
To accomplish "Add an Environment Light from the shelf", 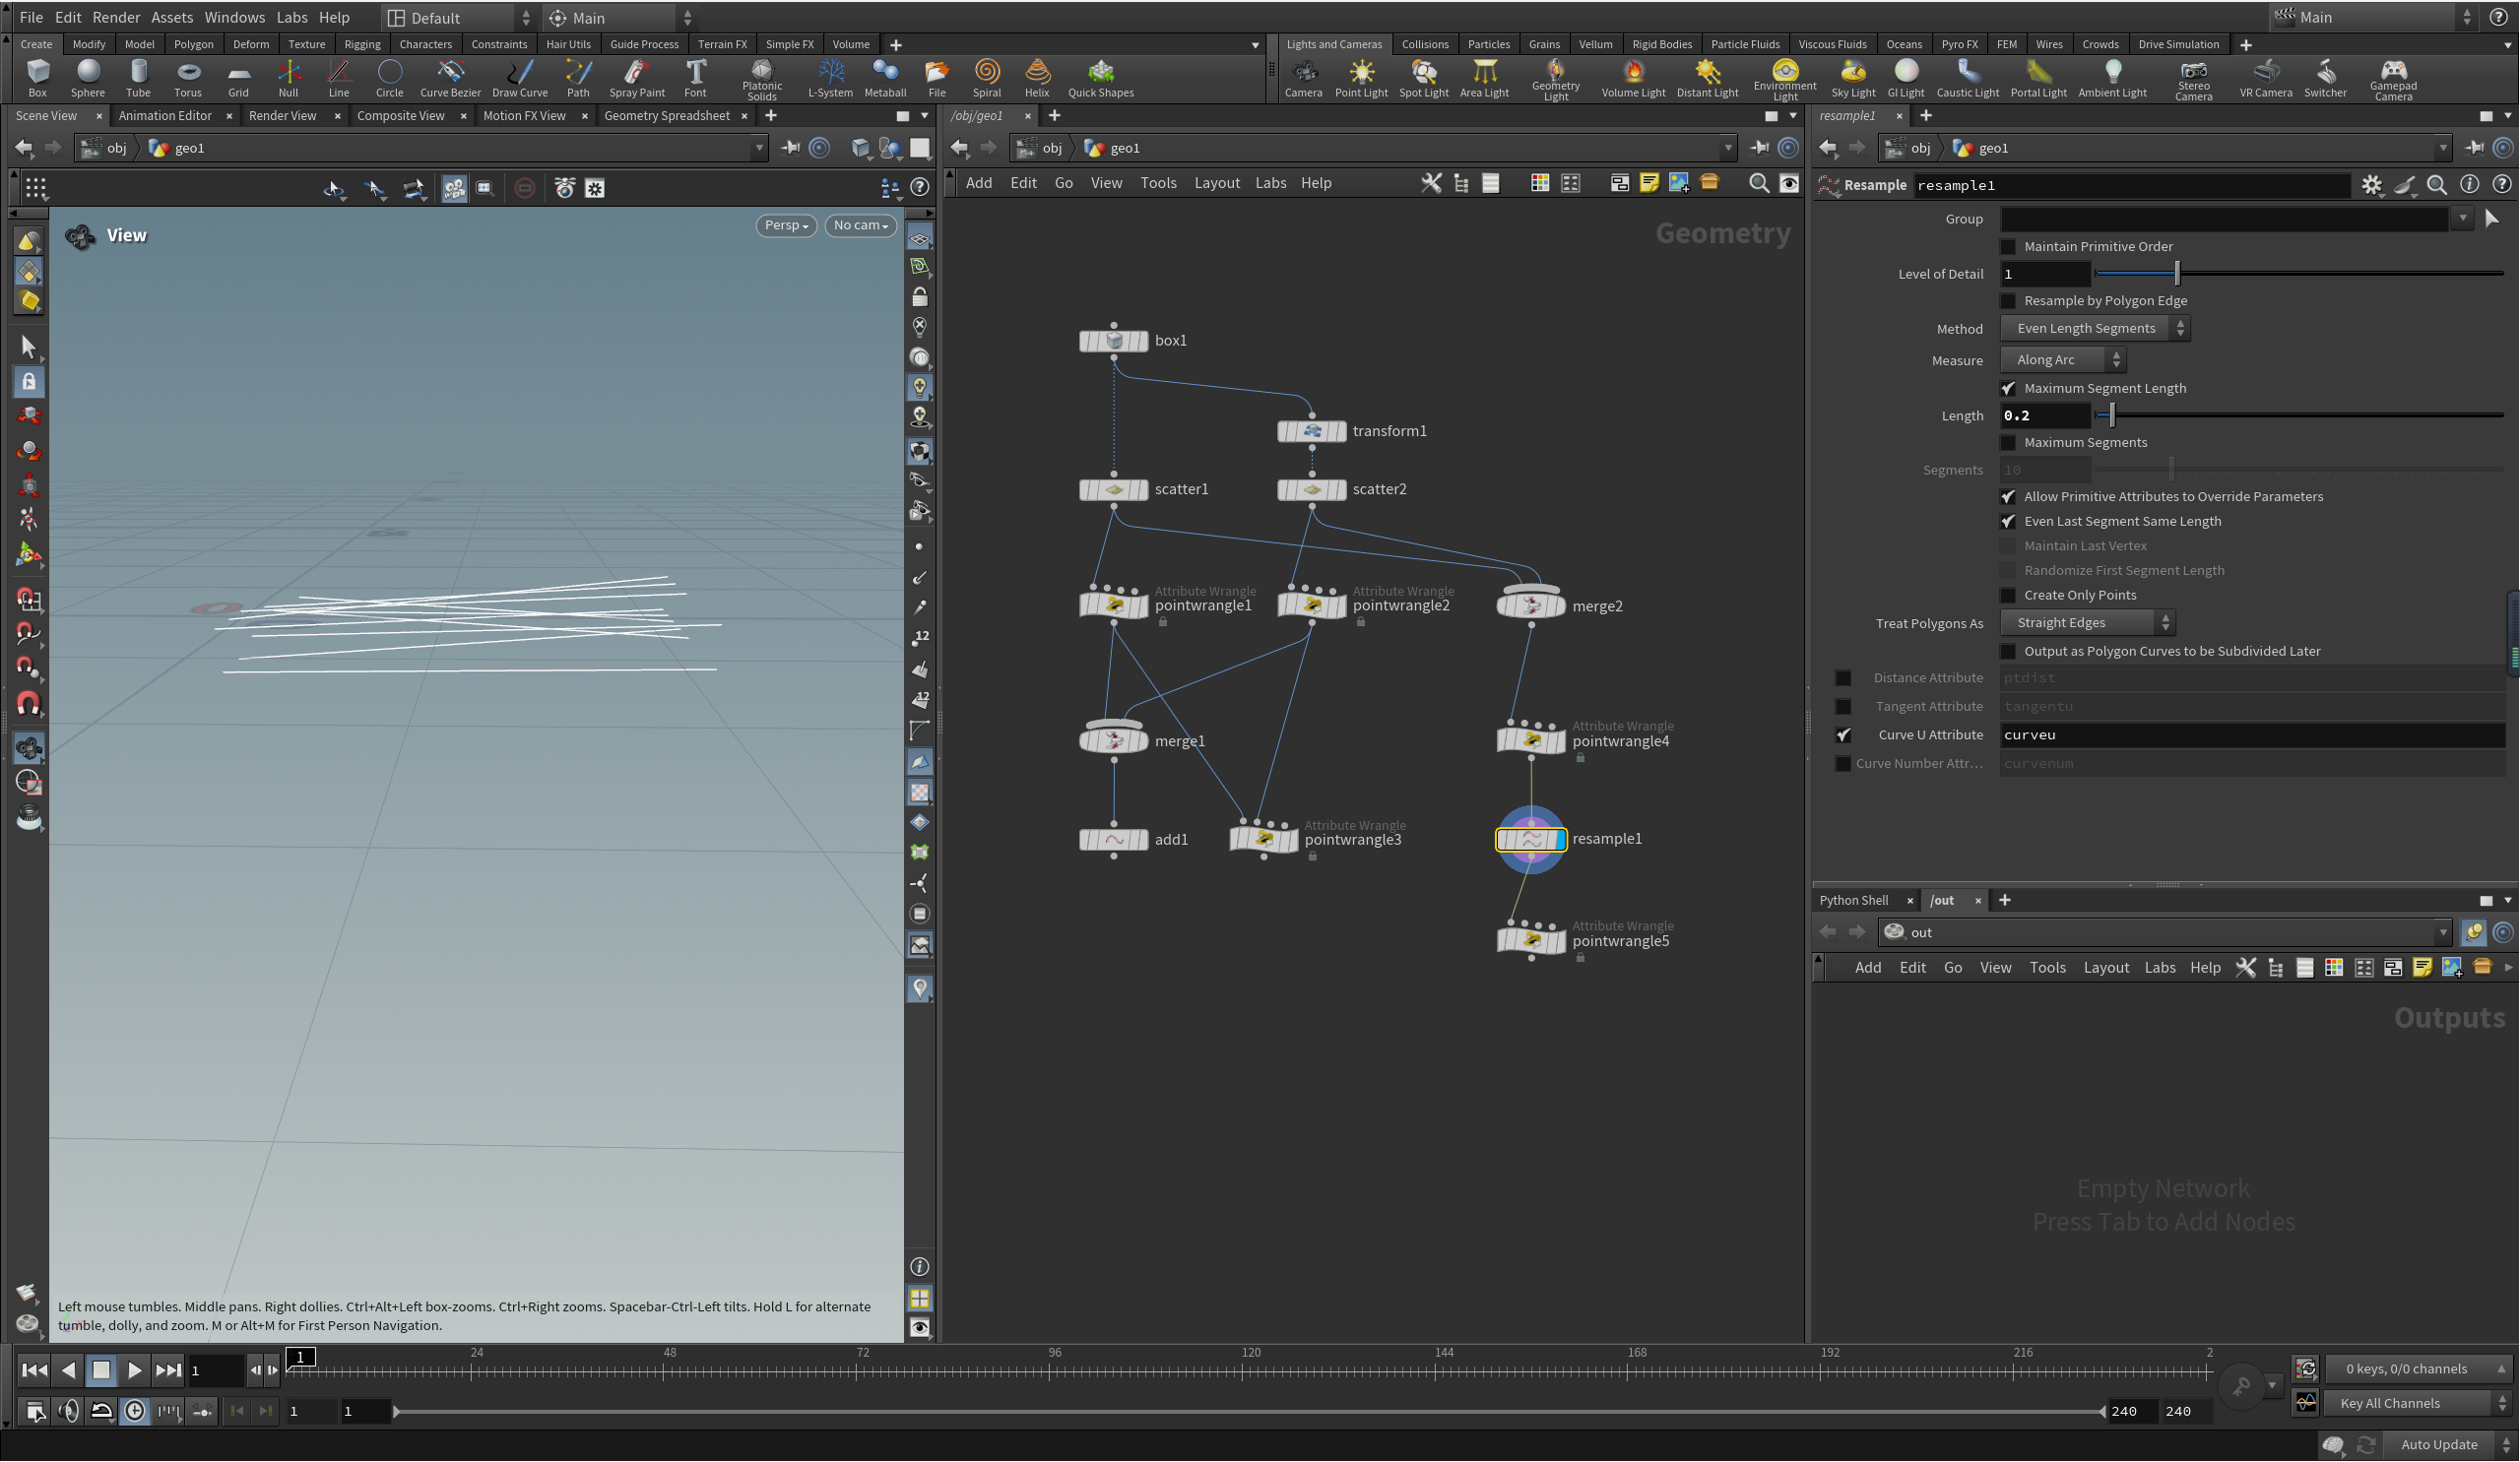I will point(1784,80).
